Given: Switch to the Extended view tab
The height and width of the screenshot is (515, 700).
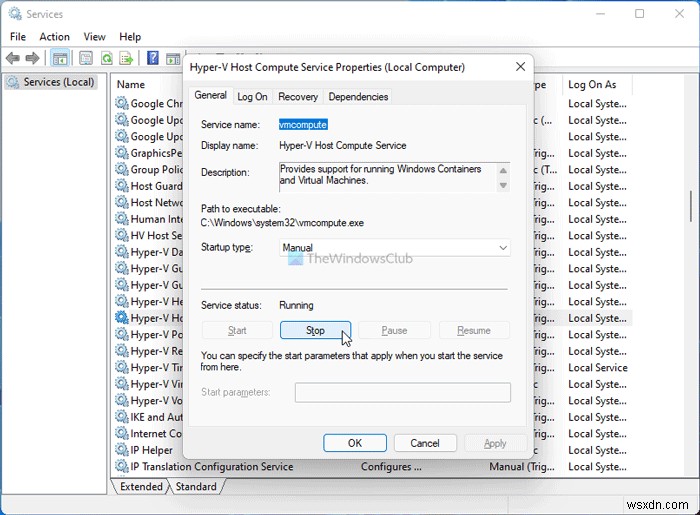Looking at the screenshot, I should click(141, 486).
